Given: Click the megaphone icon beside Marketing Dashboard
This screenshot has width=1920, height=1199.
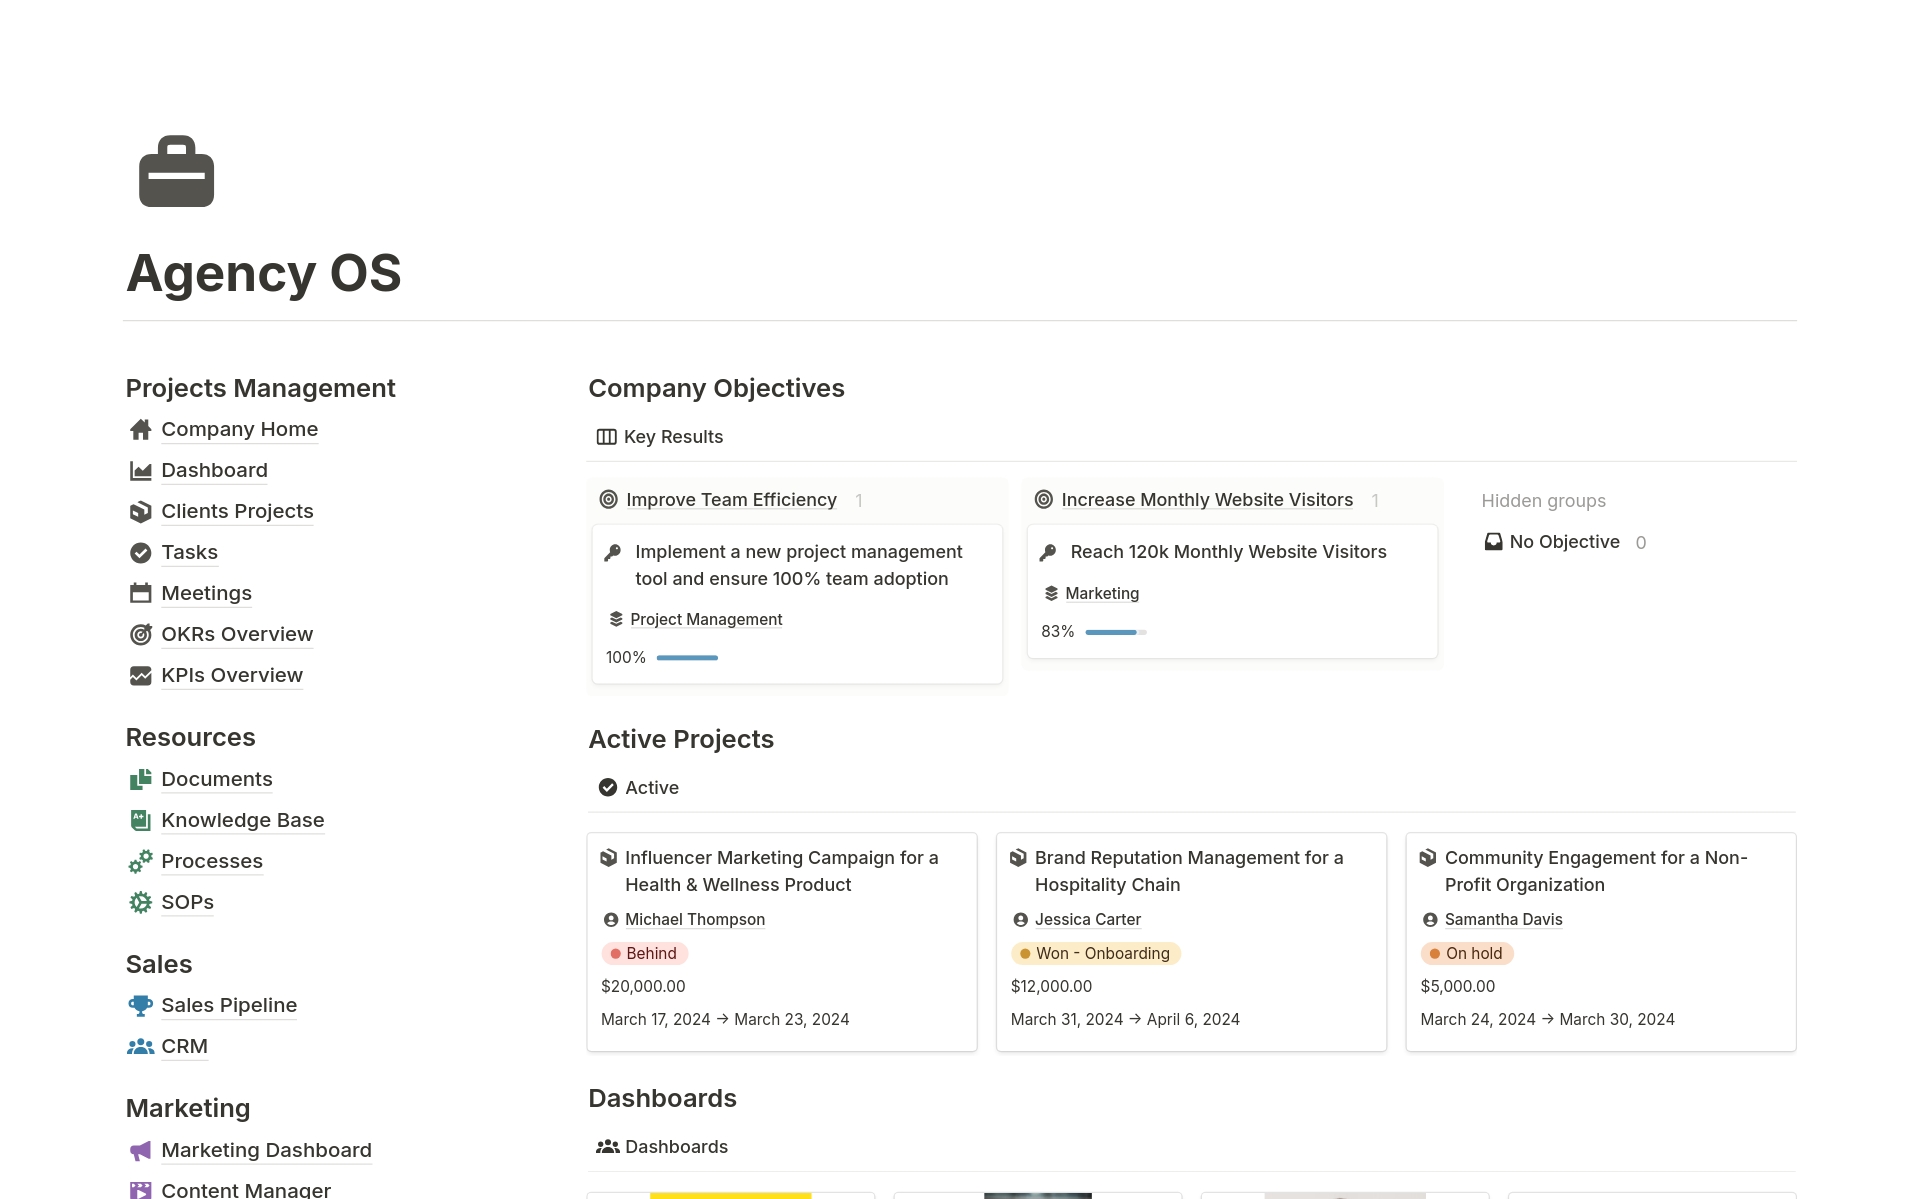Looking at the screenshot, I should [141, 1150].
